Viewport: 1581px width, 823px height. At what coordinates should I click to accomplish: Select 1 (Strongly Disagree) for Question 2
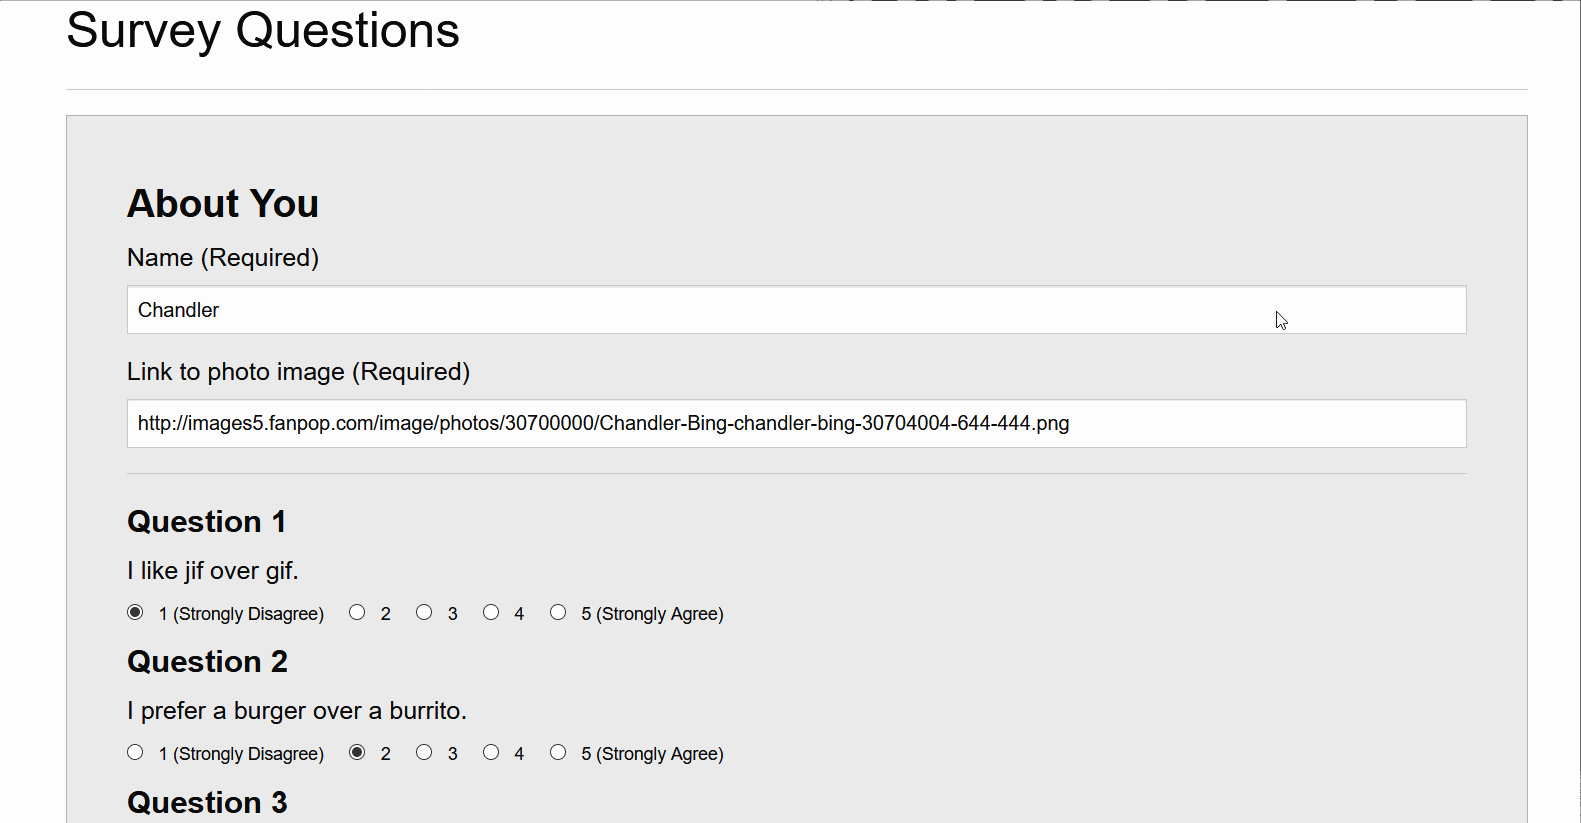coord(135,752)
